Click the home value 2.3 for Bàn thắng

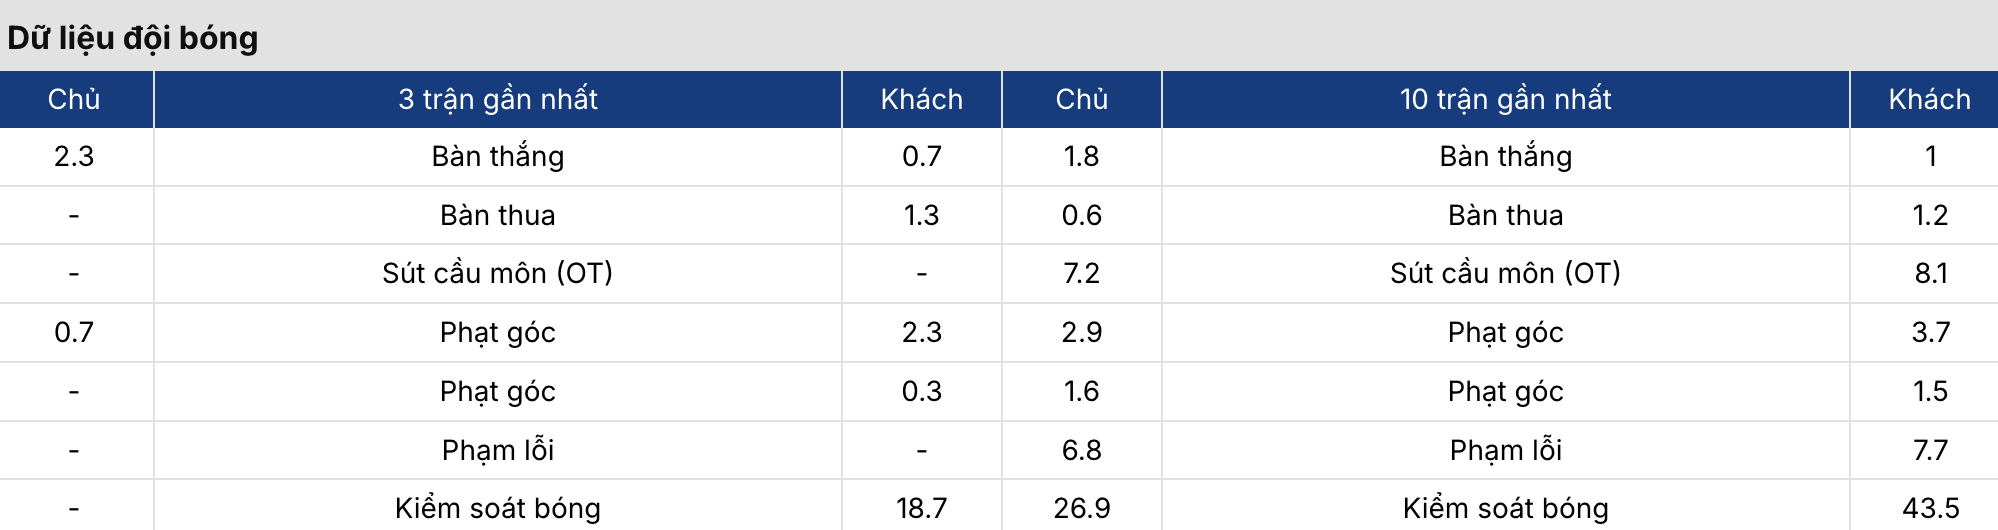pos(74,156)
